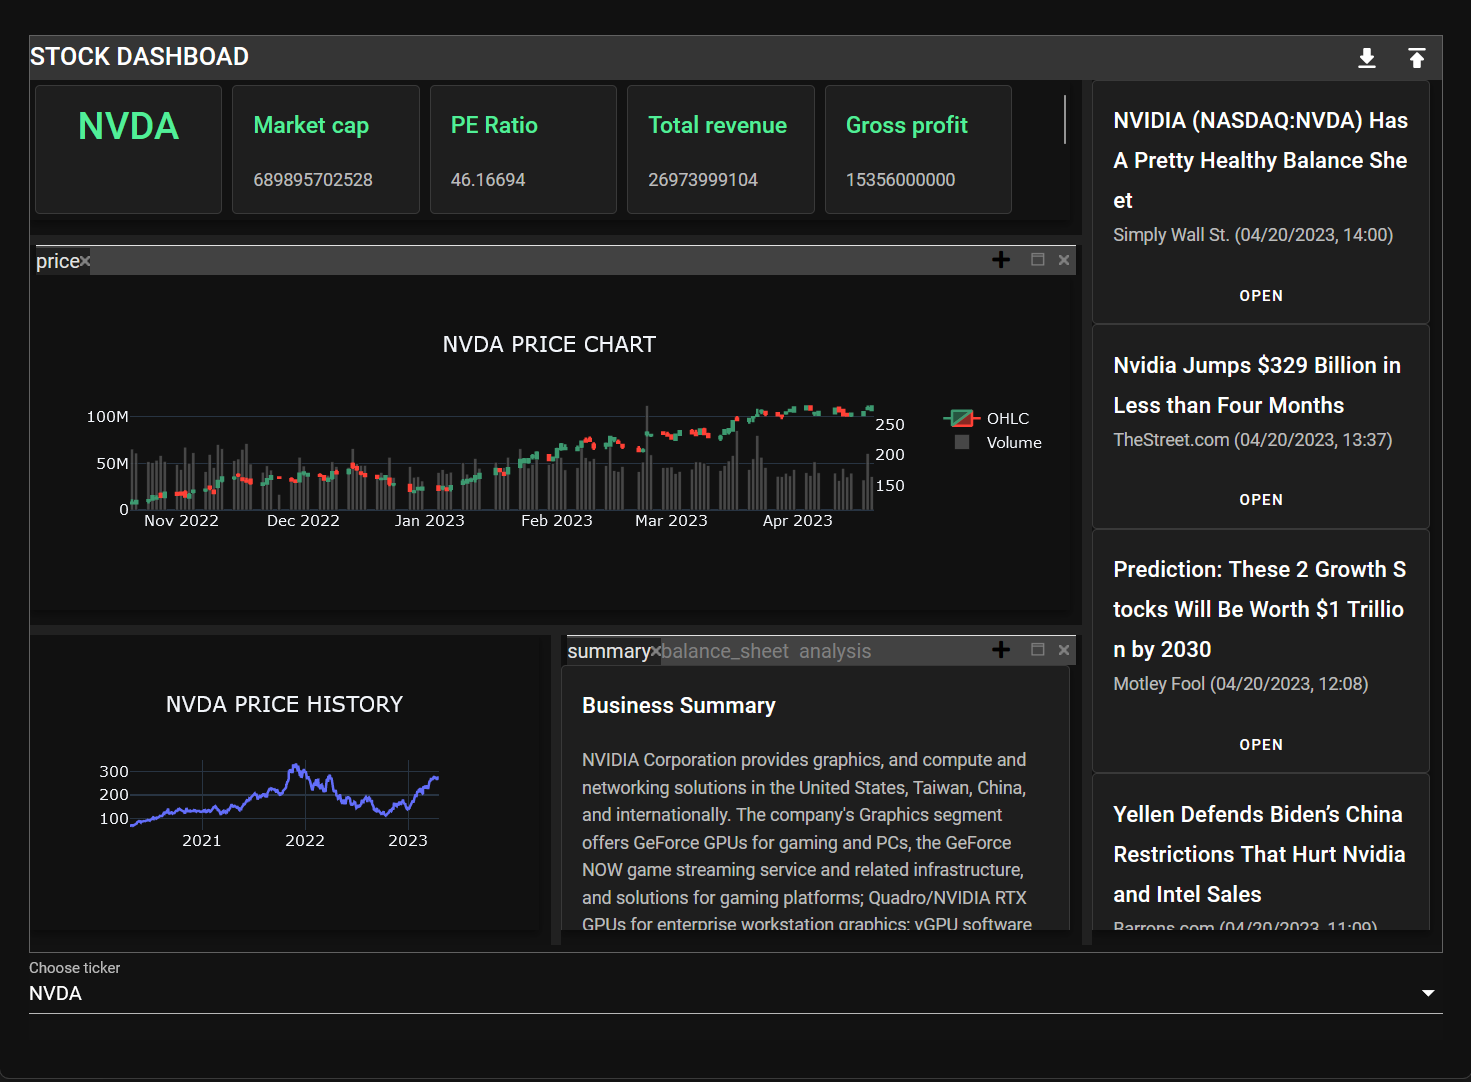
Task: Toggle Volume trace in chart legend
Action: pyautogui.click(x=998, y=442)
